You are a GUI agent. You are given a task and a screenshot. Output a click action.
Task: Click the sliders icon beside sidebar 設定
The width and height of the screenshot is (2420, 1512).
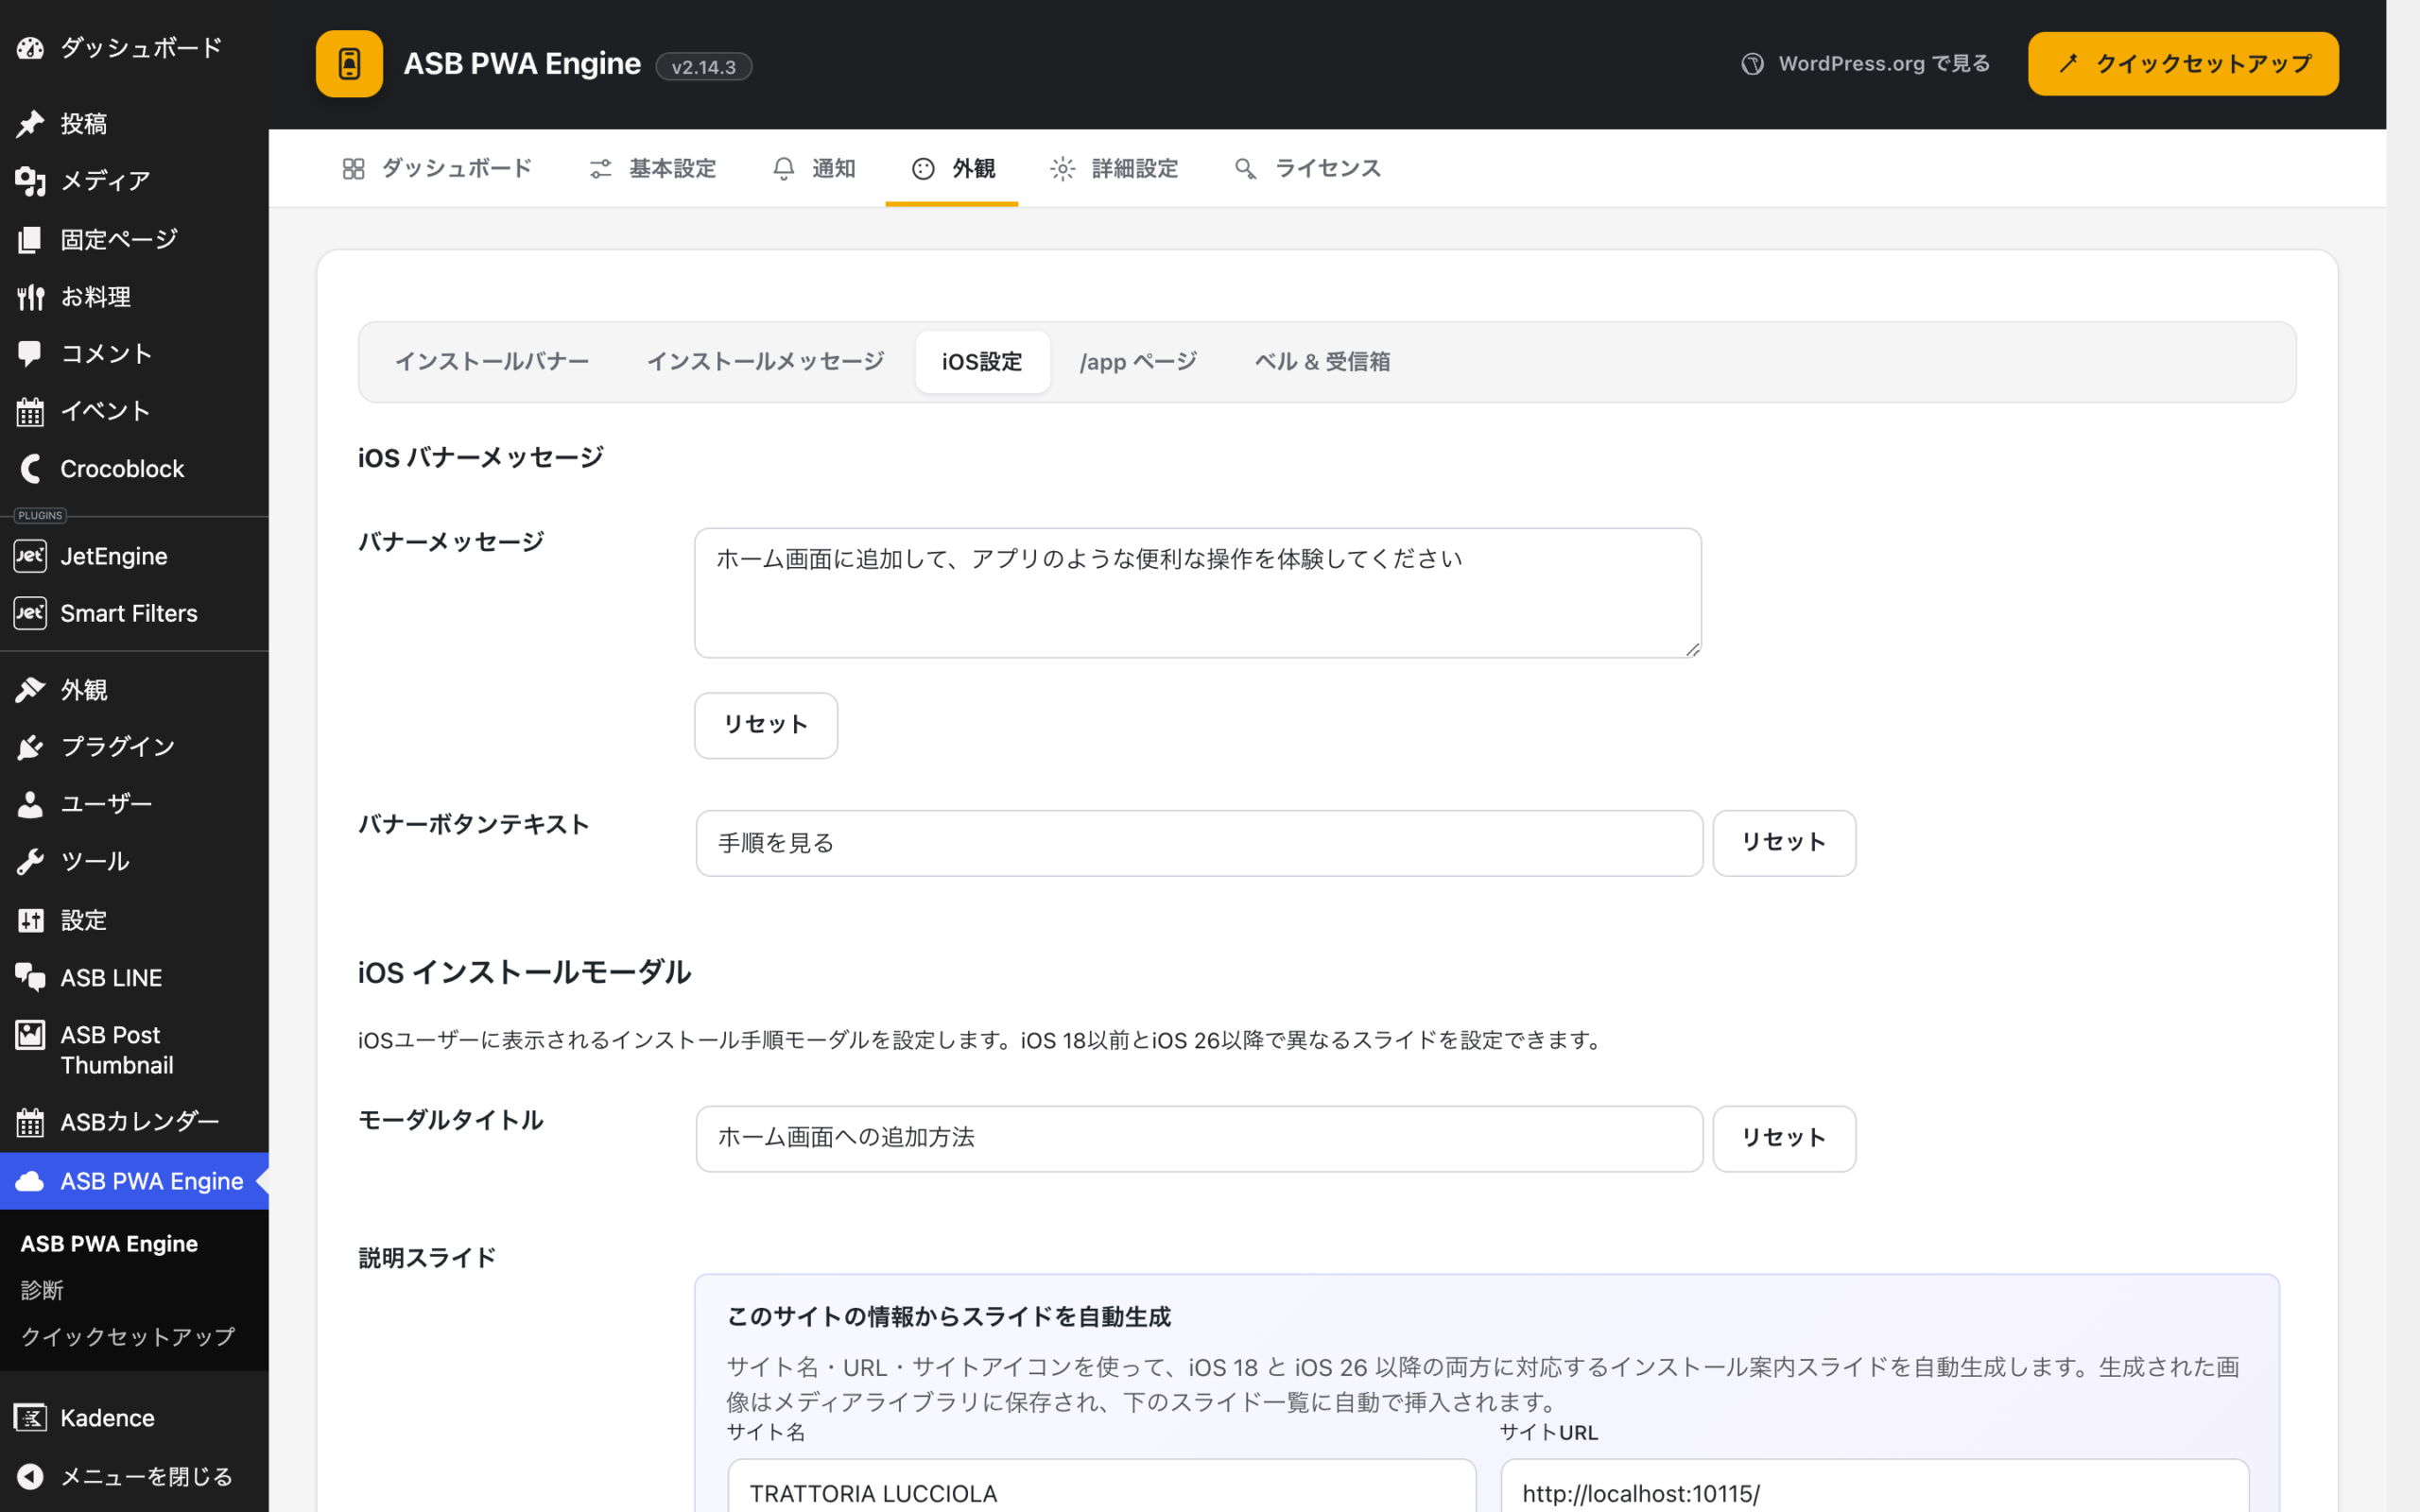pos(30,920)
